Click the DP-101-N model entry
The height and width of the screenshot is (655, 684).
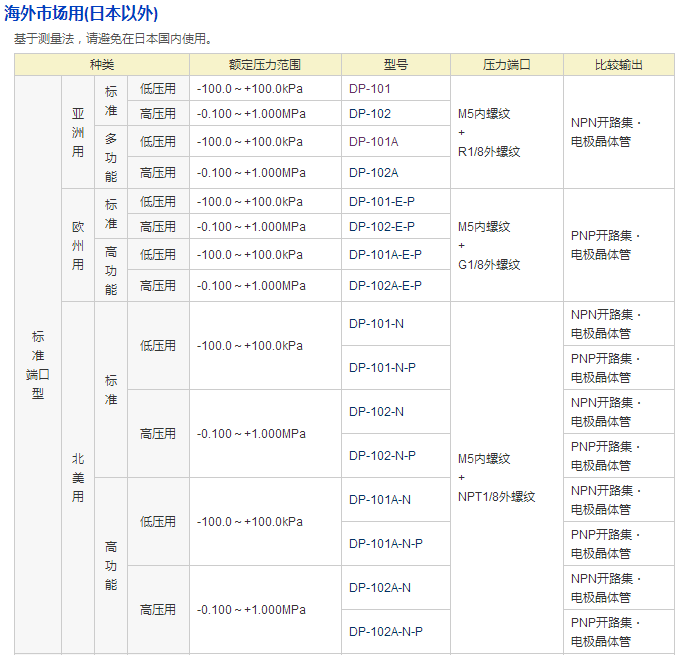376,324
